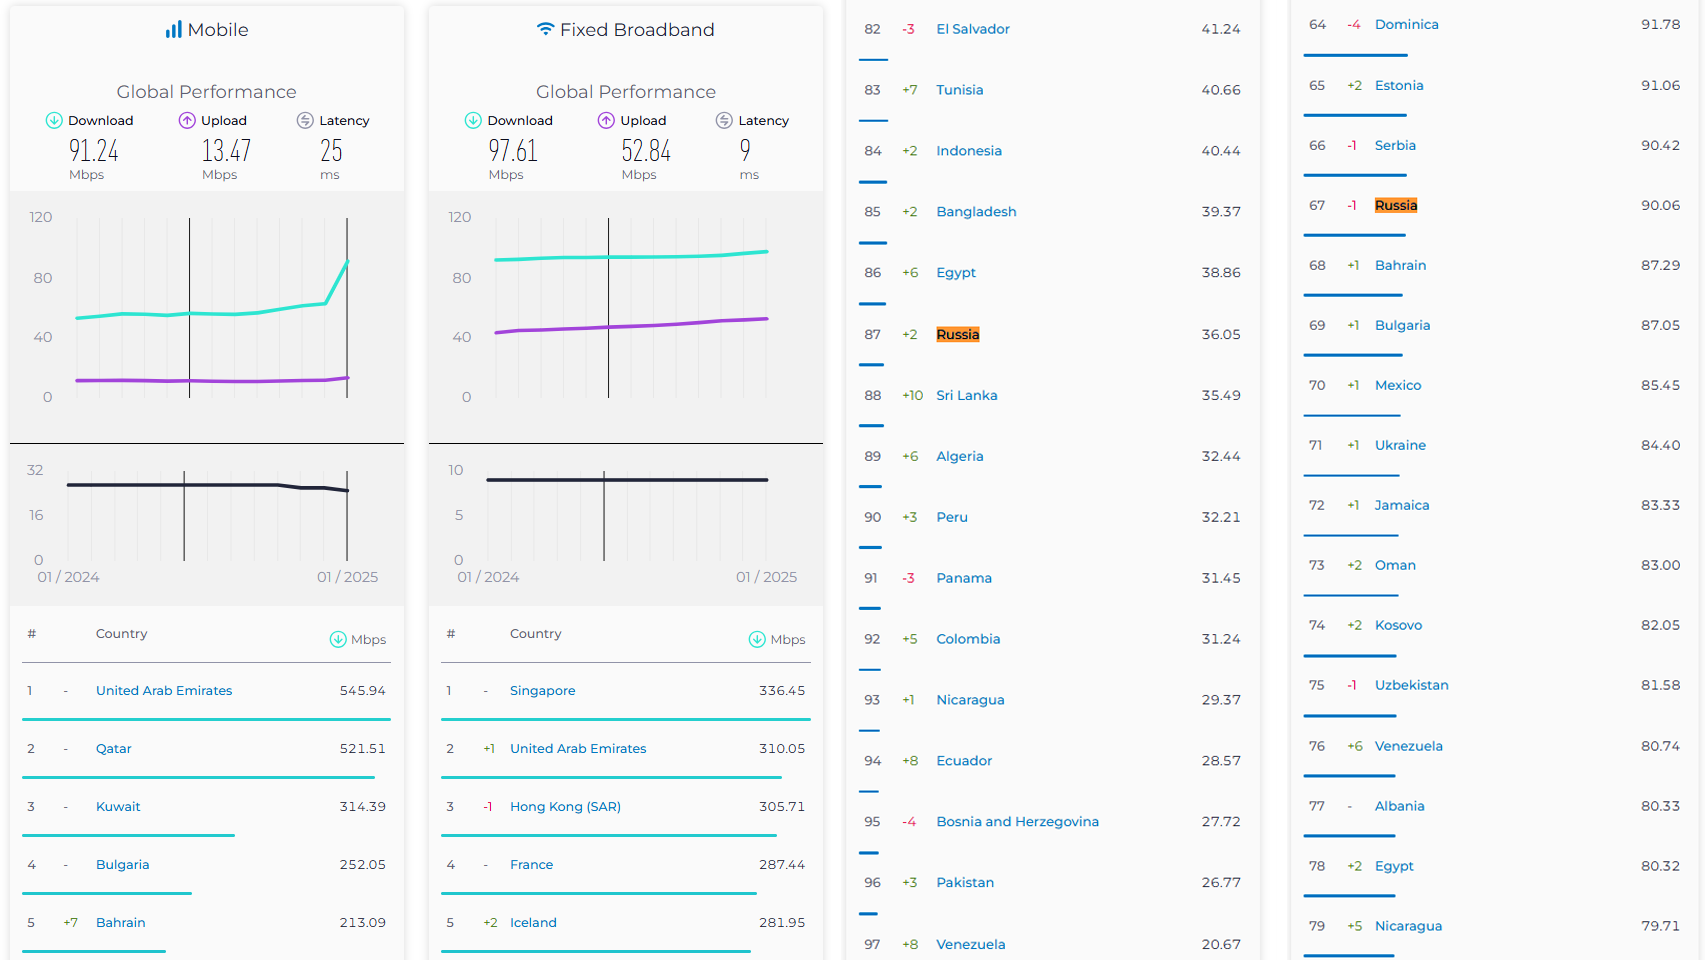The width and height of the screenshot is (1705, 960).
Task: Click the Mbps download icon in Fixed Broadband table header
Action: point(757,640)
